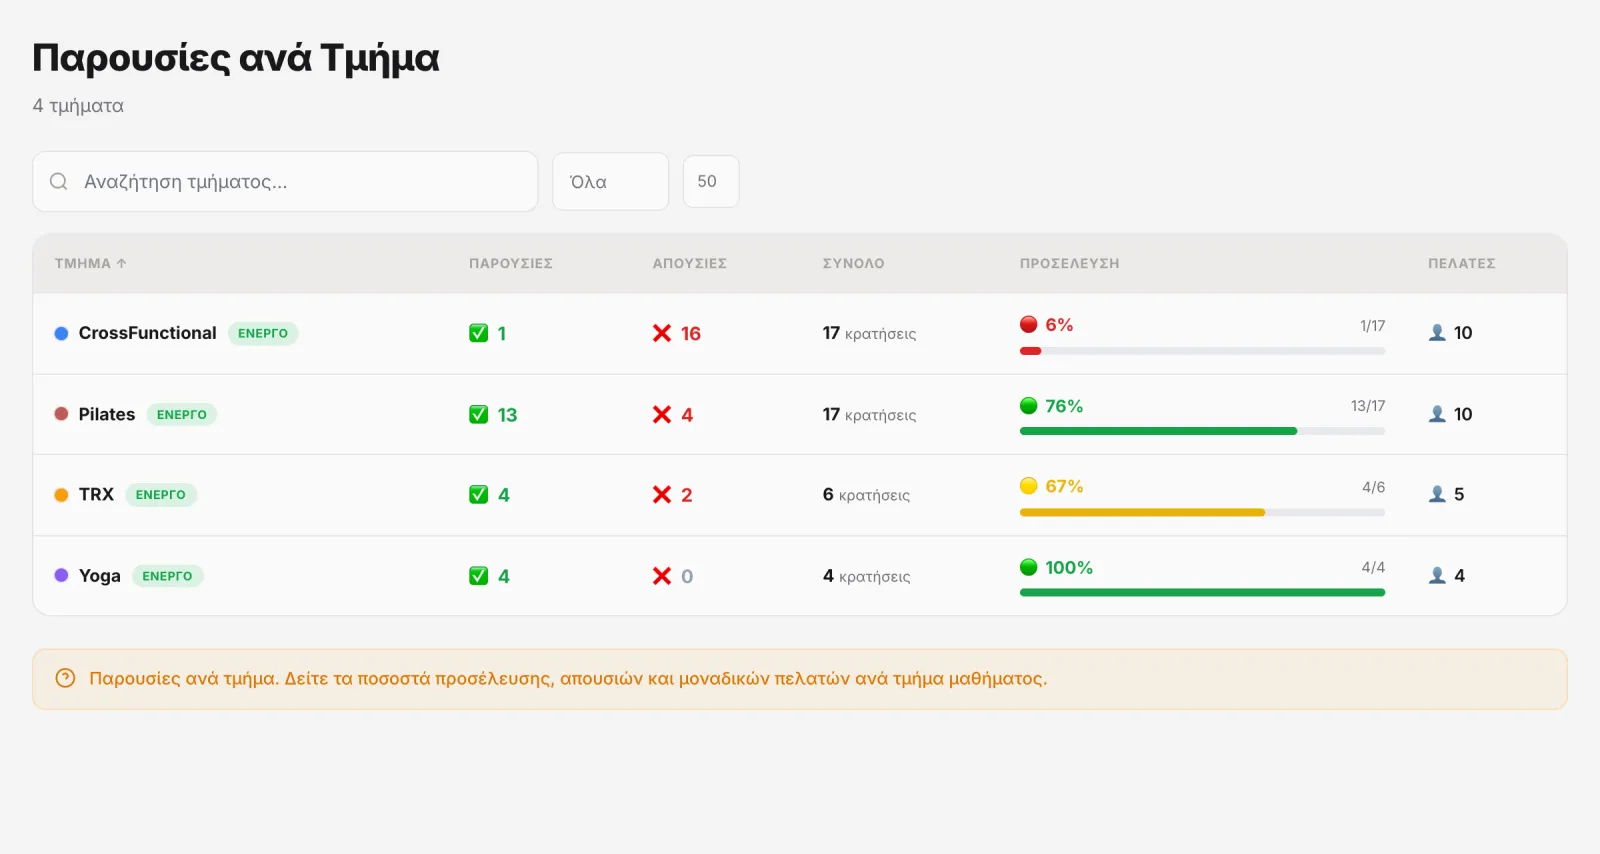Click the green checkmark in Pilates row

(479, 414)
